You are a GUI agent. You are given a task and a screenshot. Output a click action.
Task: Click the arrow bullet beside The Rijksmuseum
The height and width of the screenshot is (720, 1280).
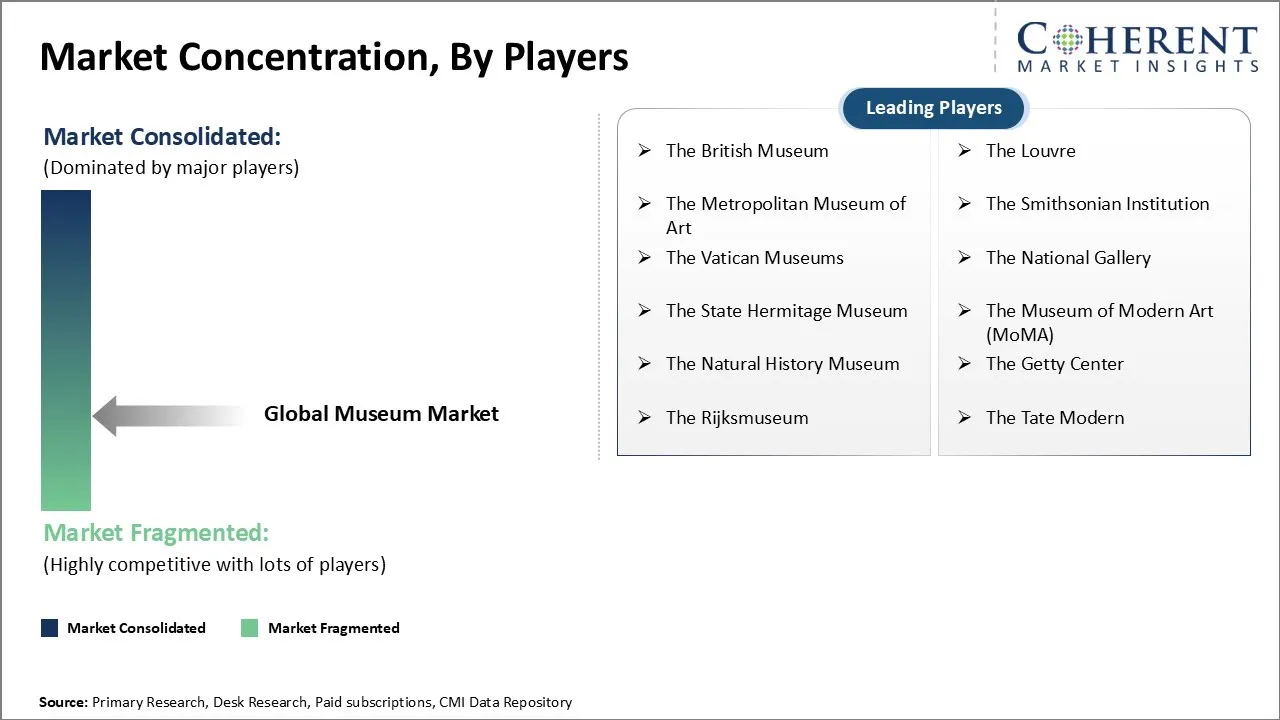645,418
